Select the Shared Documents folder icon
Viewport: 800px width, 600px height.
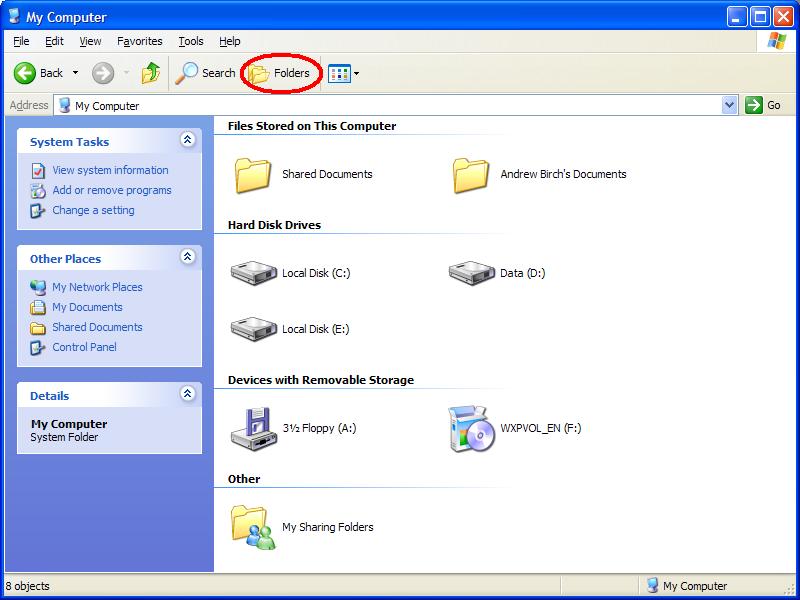pos(253,175)
